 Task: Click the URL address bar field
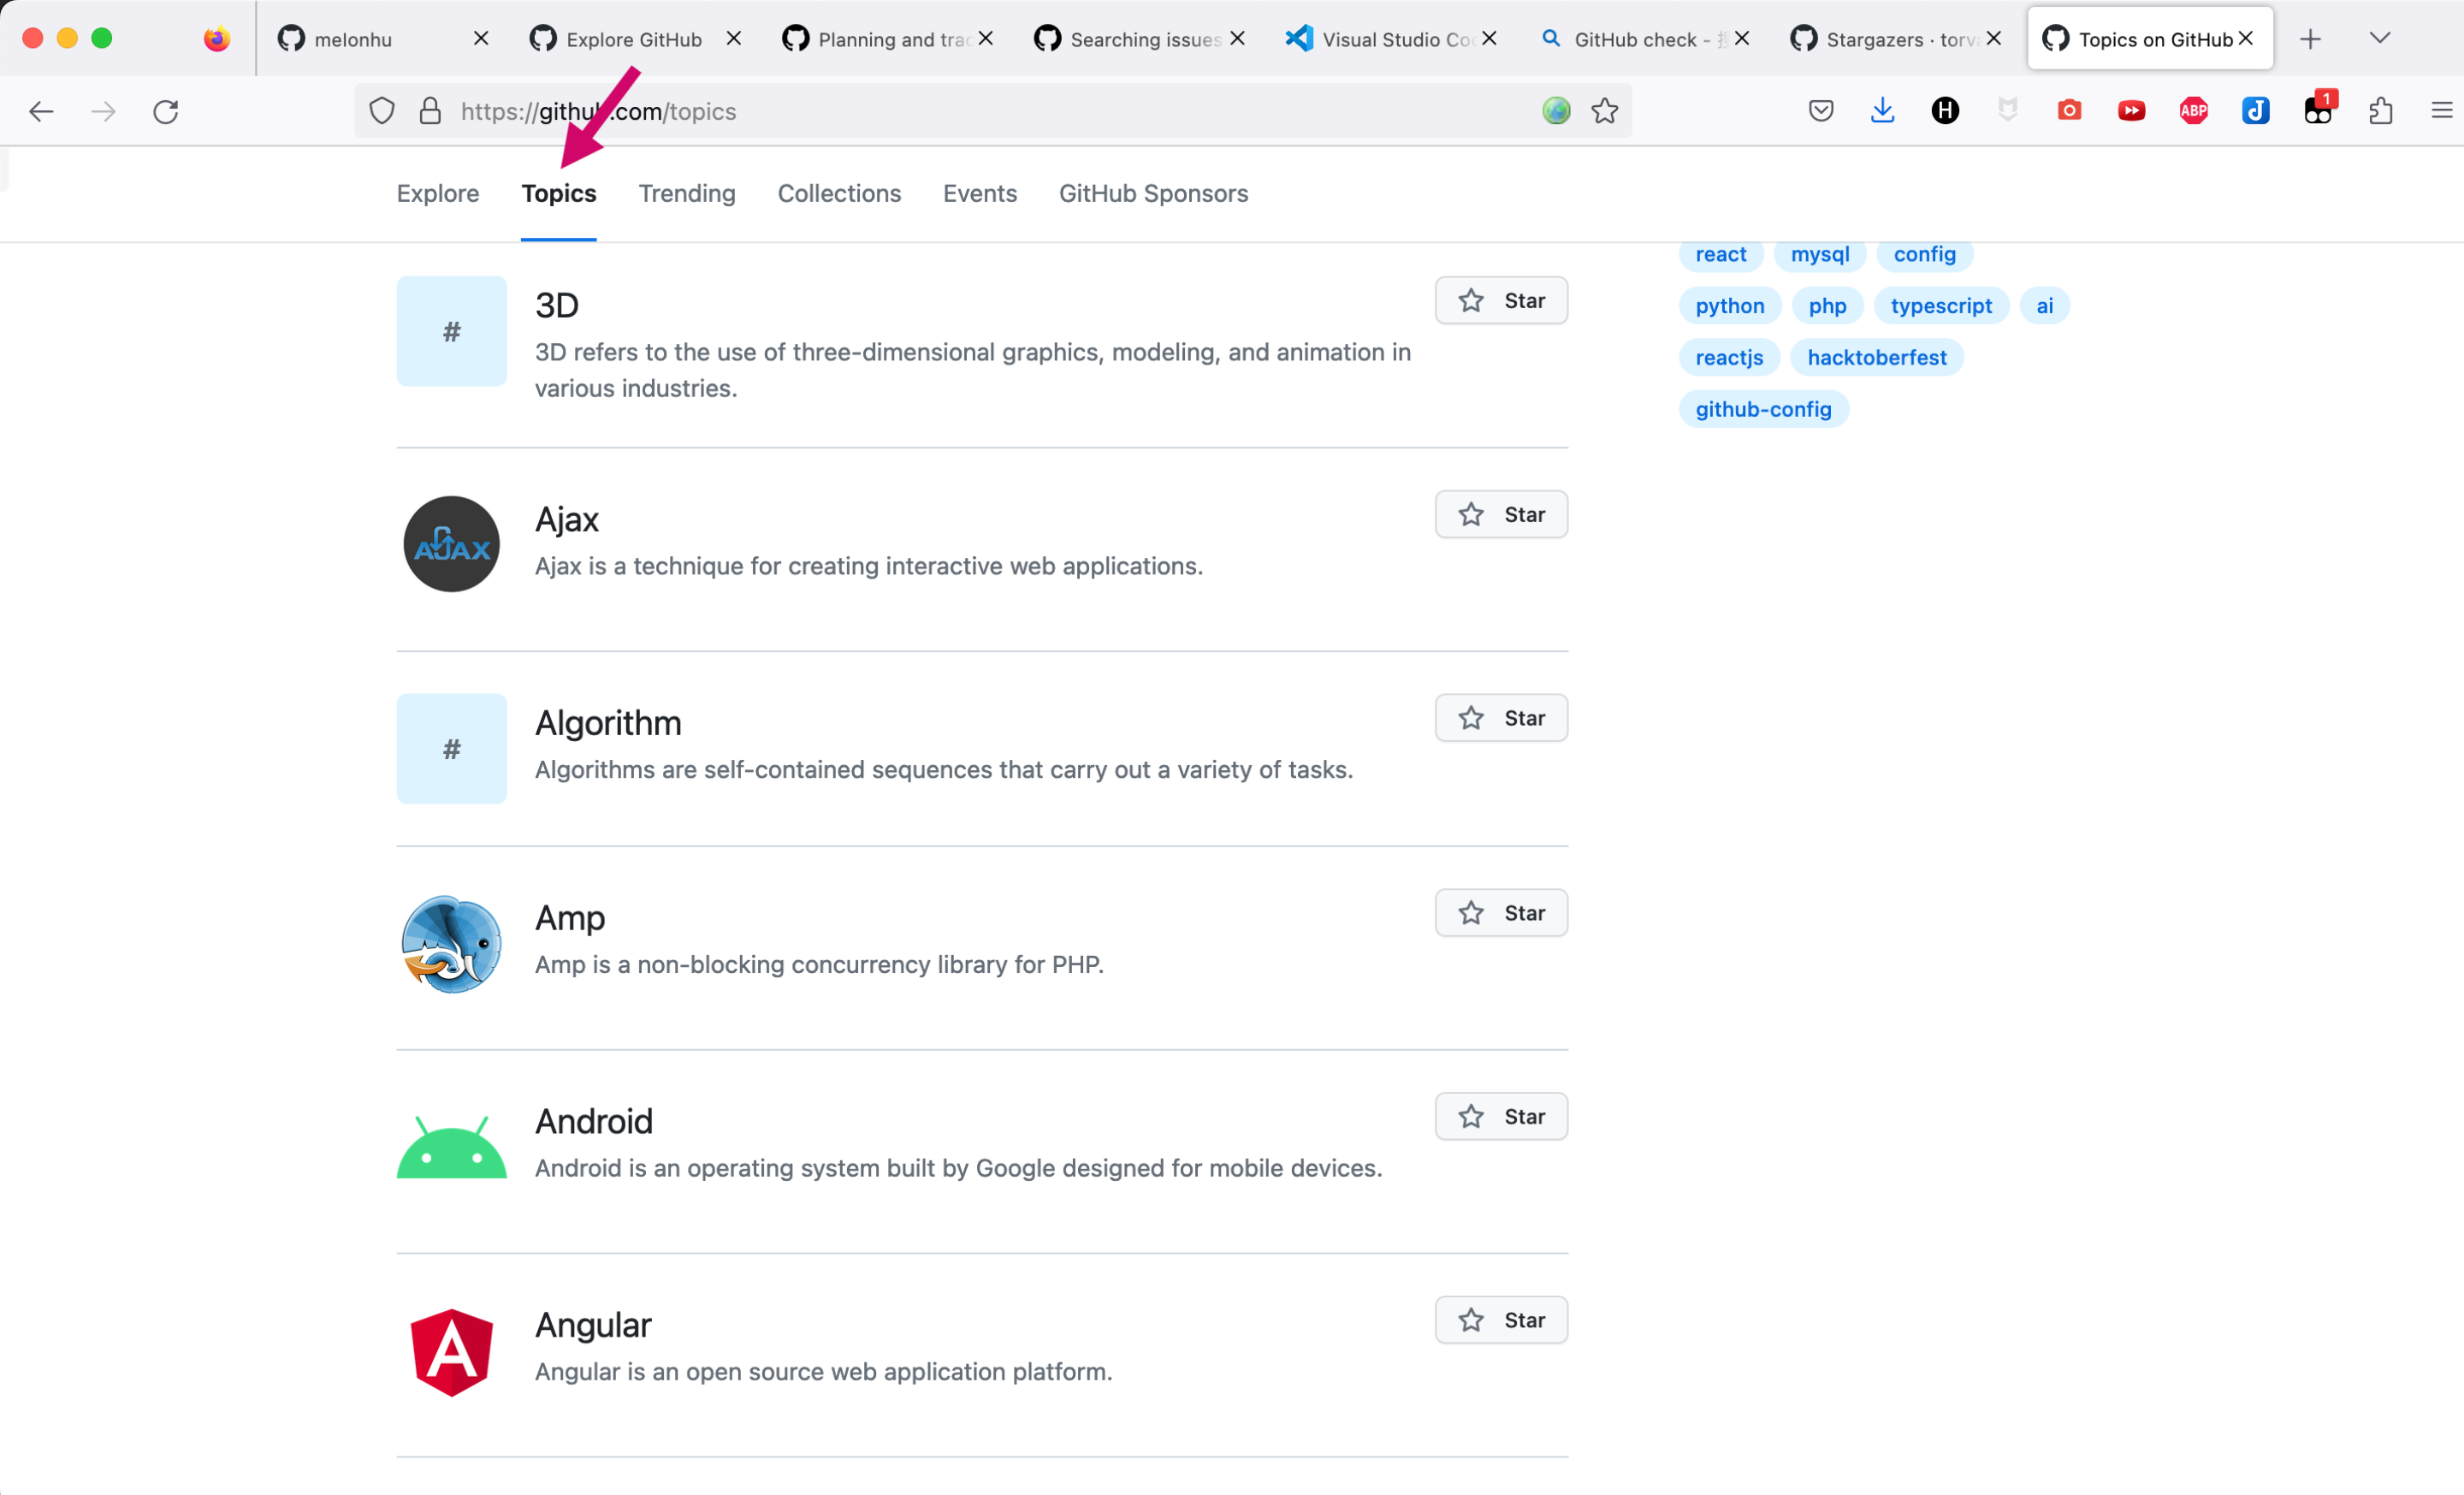click(990, 111)
